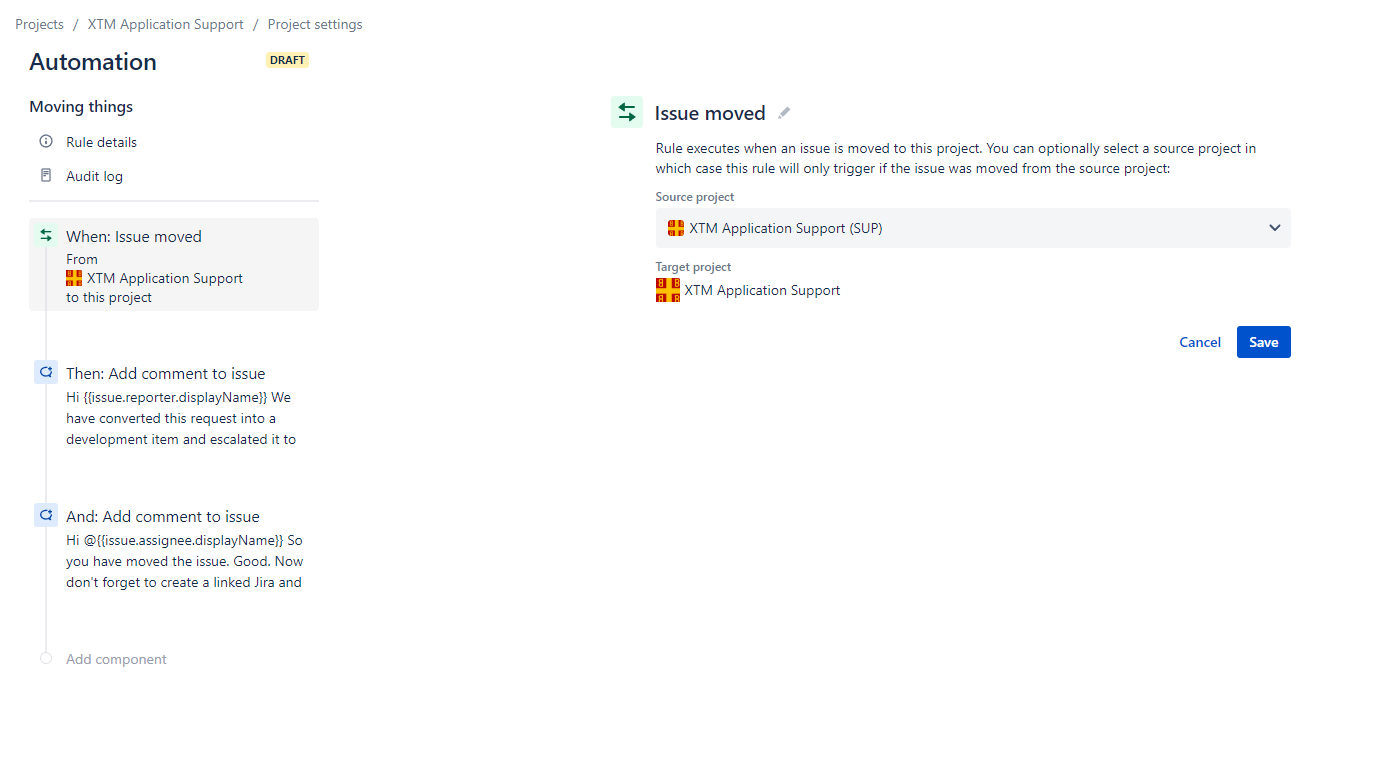Click the Source project label
This screenshot has width=1385, height=782.
tap(695, 197)
